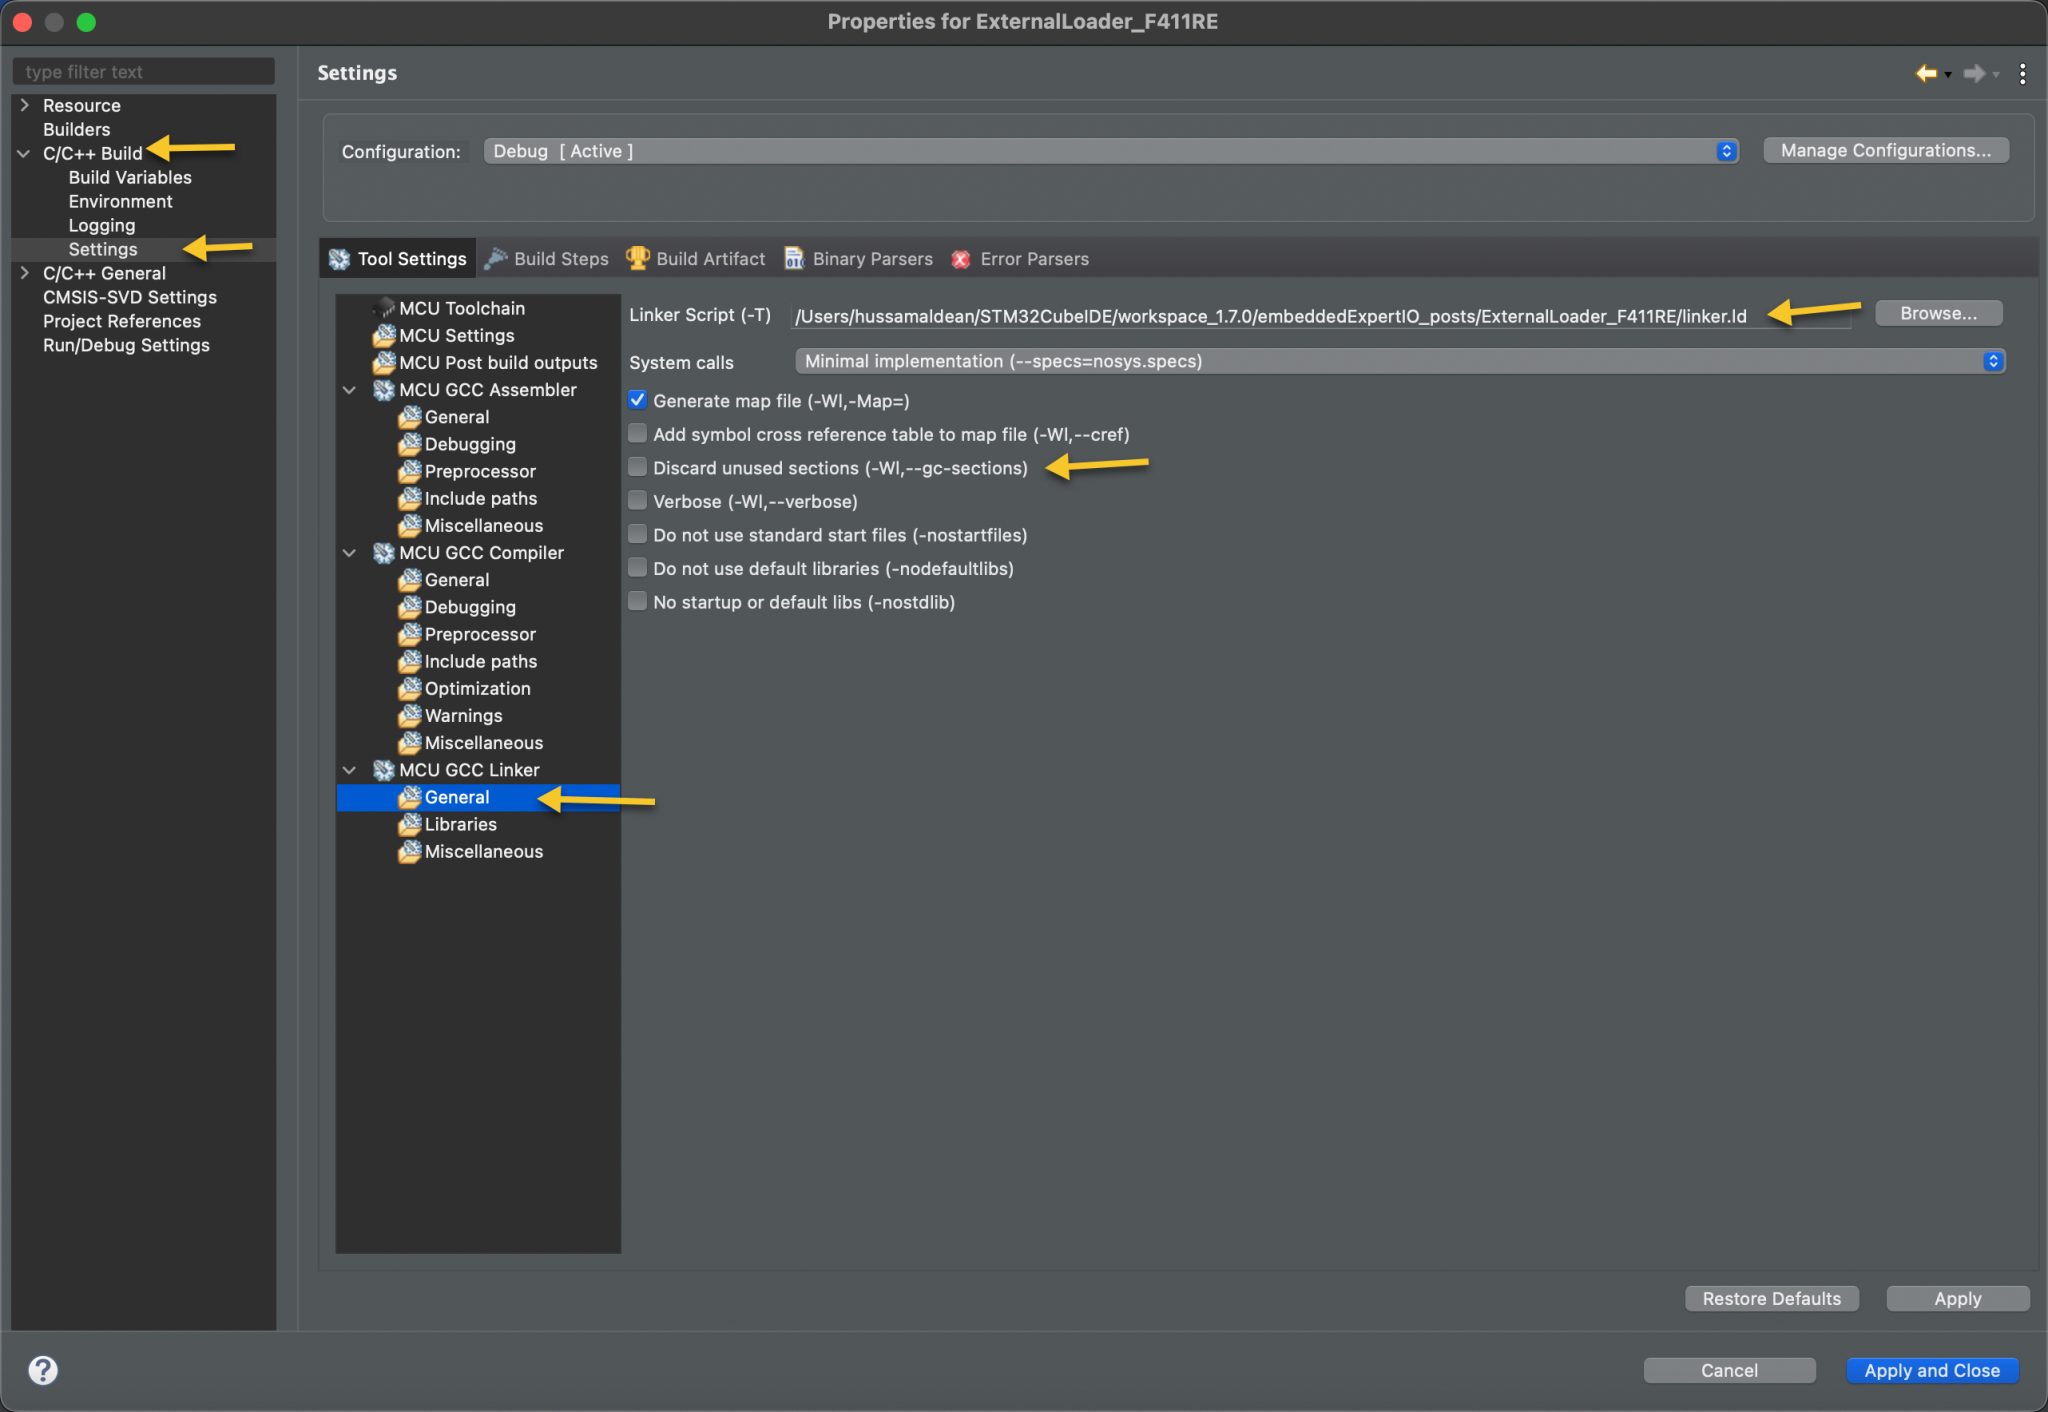Enable Discard unused sections checkbox
This screenshot has height=1412, width=2048.
pyautogui.click(x=637, y=467)
